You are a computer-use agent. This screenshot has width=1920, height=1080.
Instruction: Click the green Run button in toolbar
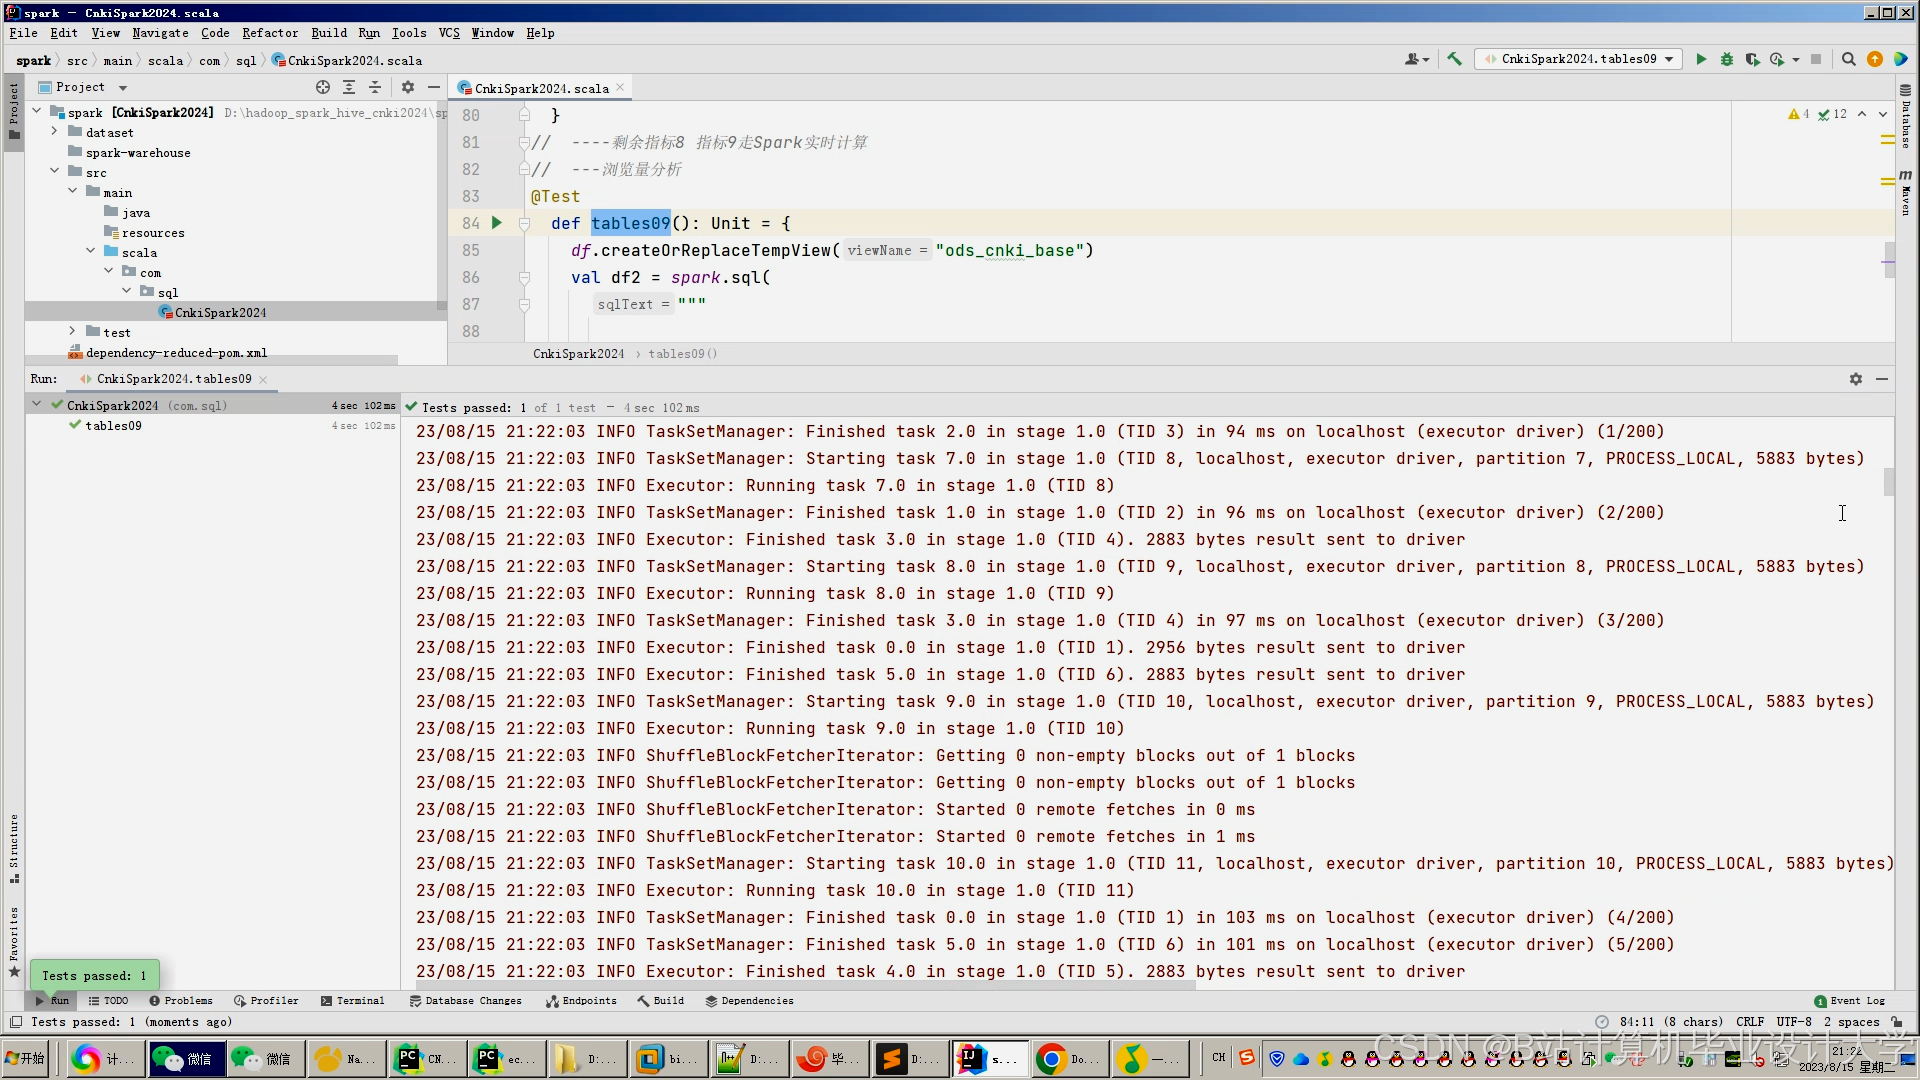click(1701, 59)
